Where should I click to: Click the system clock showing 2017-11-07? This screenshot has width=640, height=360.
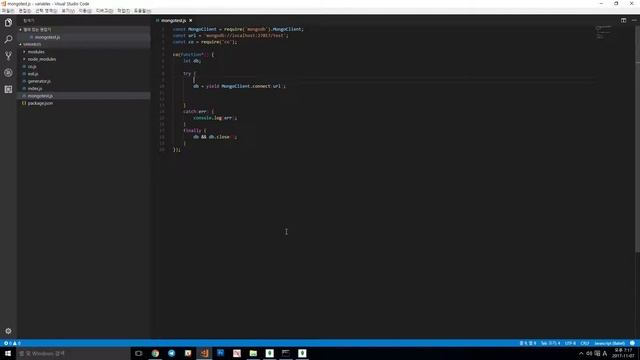[623, 353]
